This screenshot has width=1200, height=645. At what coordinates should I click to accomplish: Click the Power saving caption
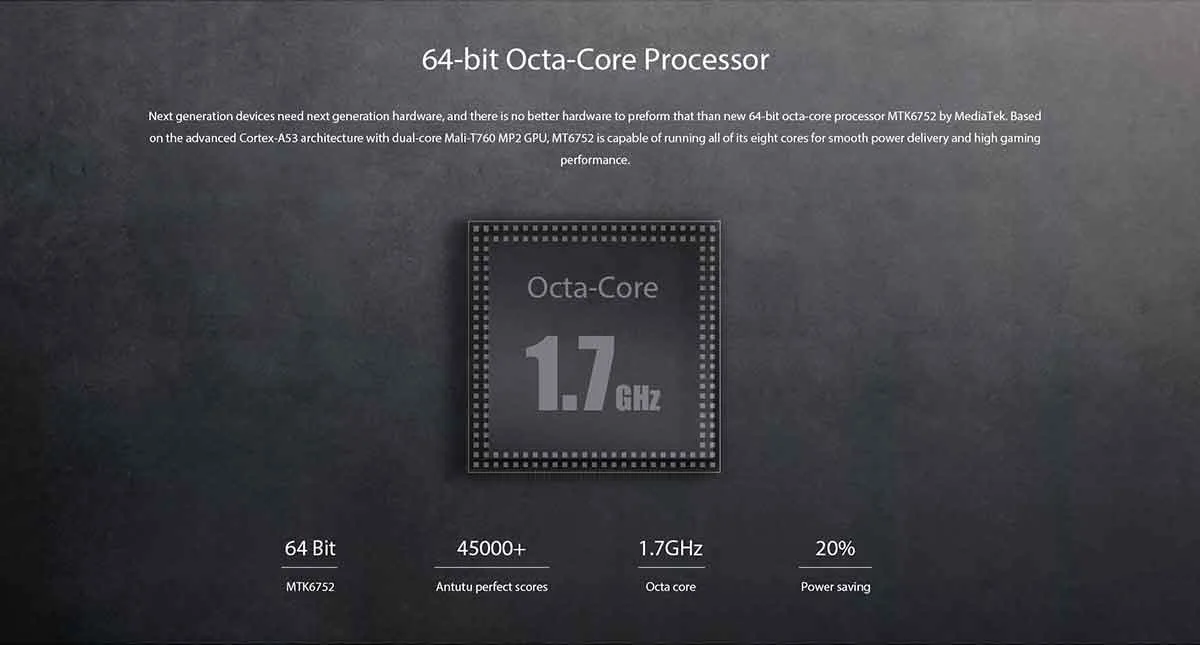(835, 587)
